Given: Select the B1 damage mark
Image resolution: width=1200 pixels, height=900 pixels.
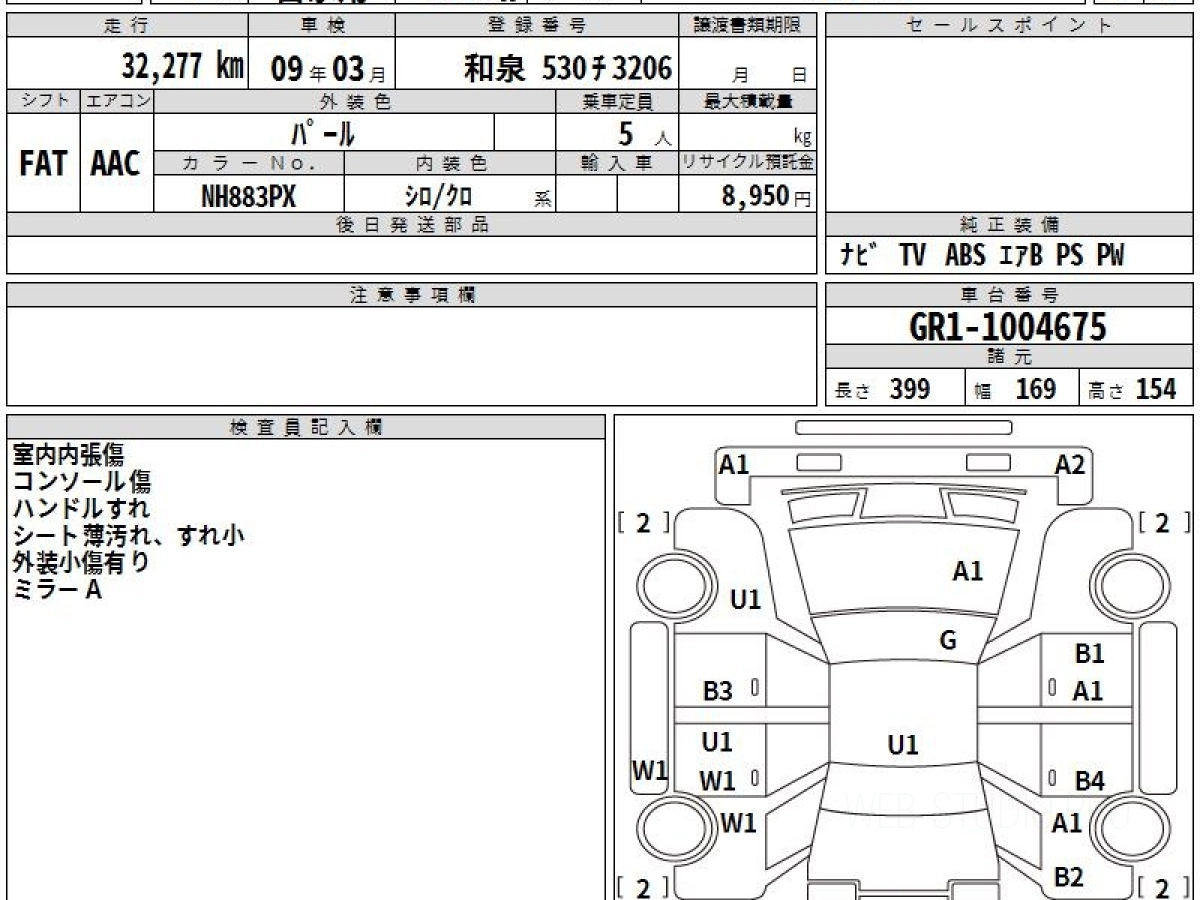Looking at the screenshot, I should click(1089, 654).
